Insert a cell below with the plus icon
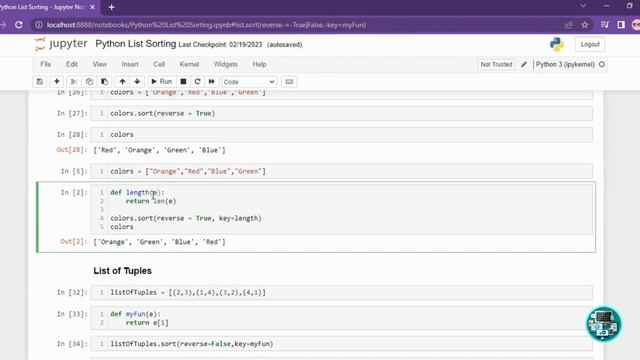 pyautogui.click(x=57, y=82)
